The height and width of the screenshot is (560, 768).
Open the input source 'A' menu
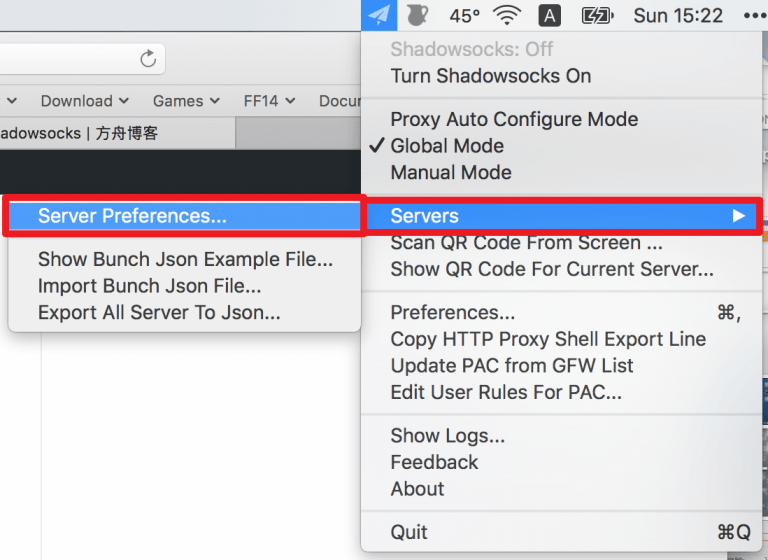click(550, 16)
